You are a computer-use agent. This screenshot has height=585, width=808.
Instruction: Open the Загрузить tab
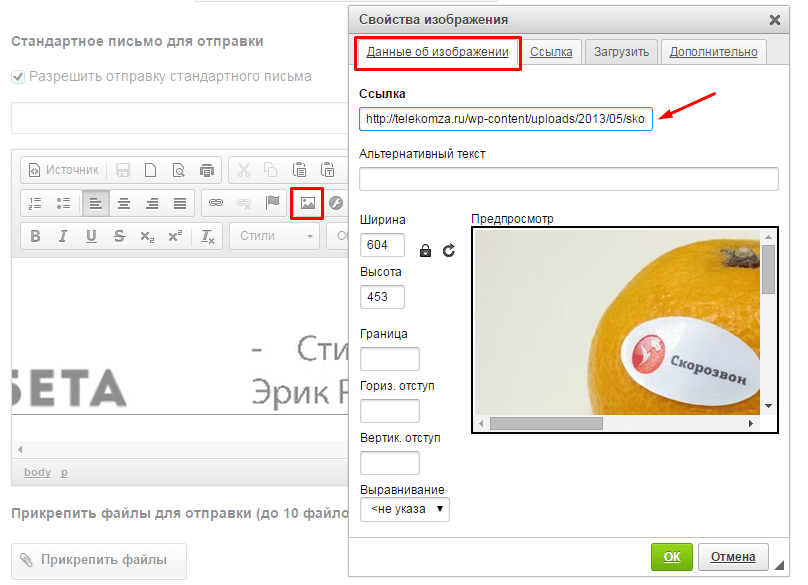click(x=621, y=52)
